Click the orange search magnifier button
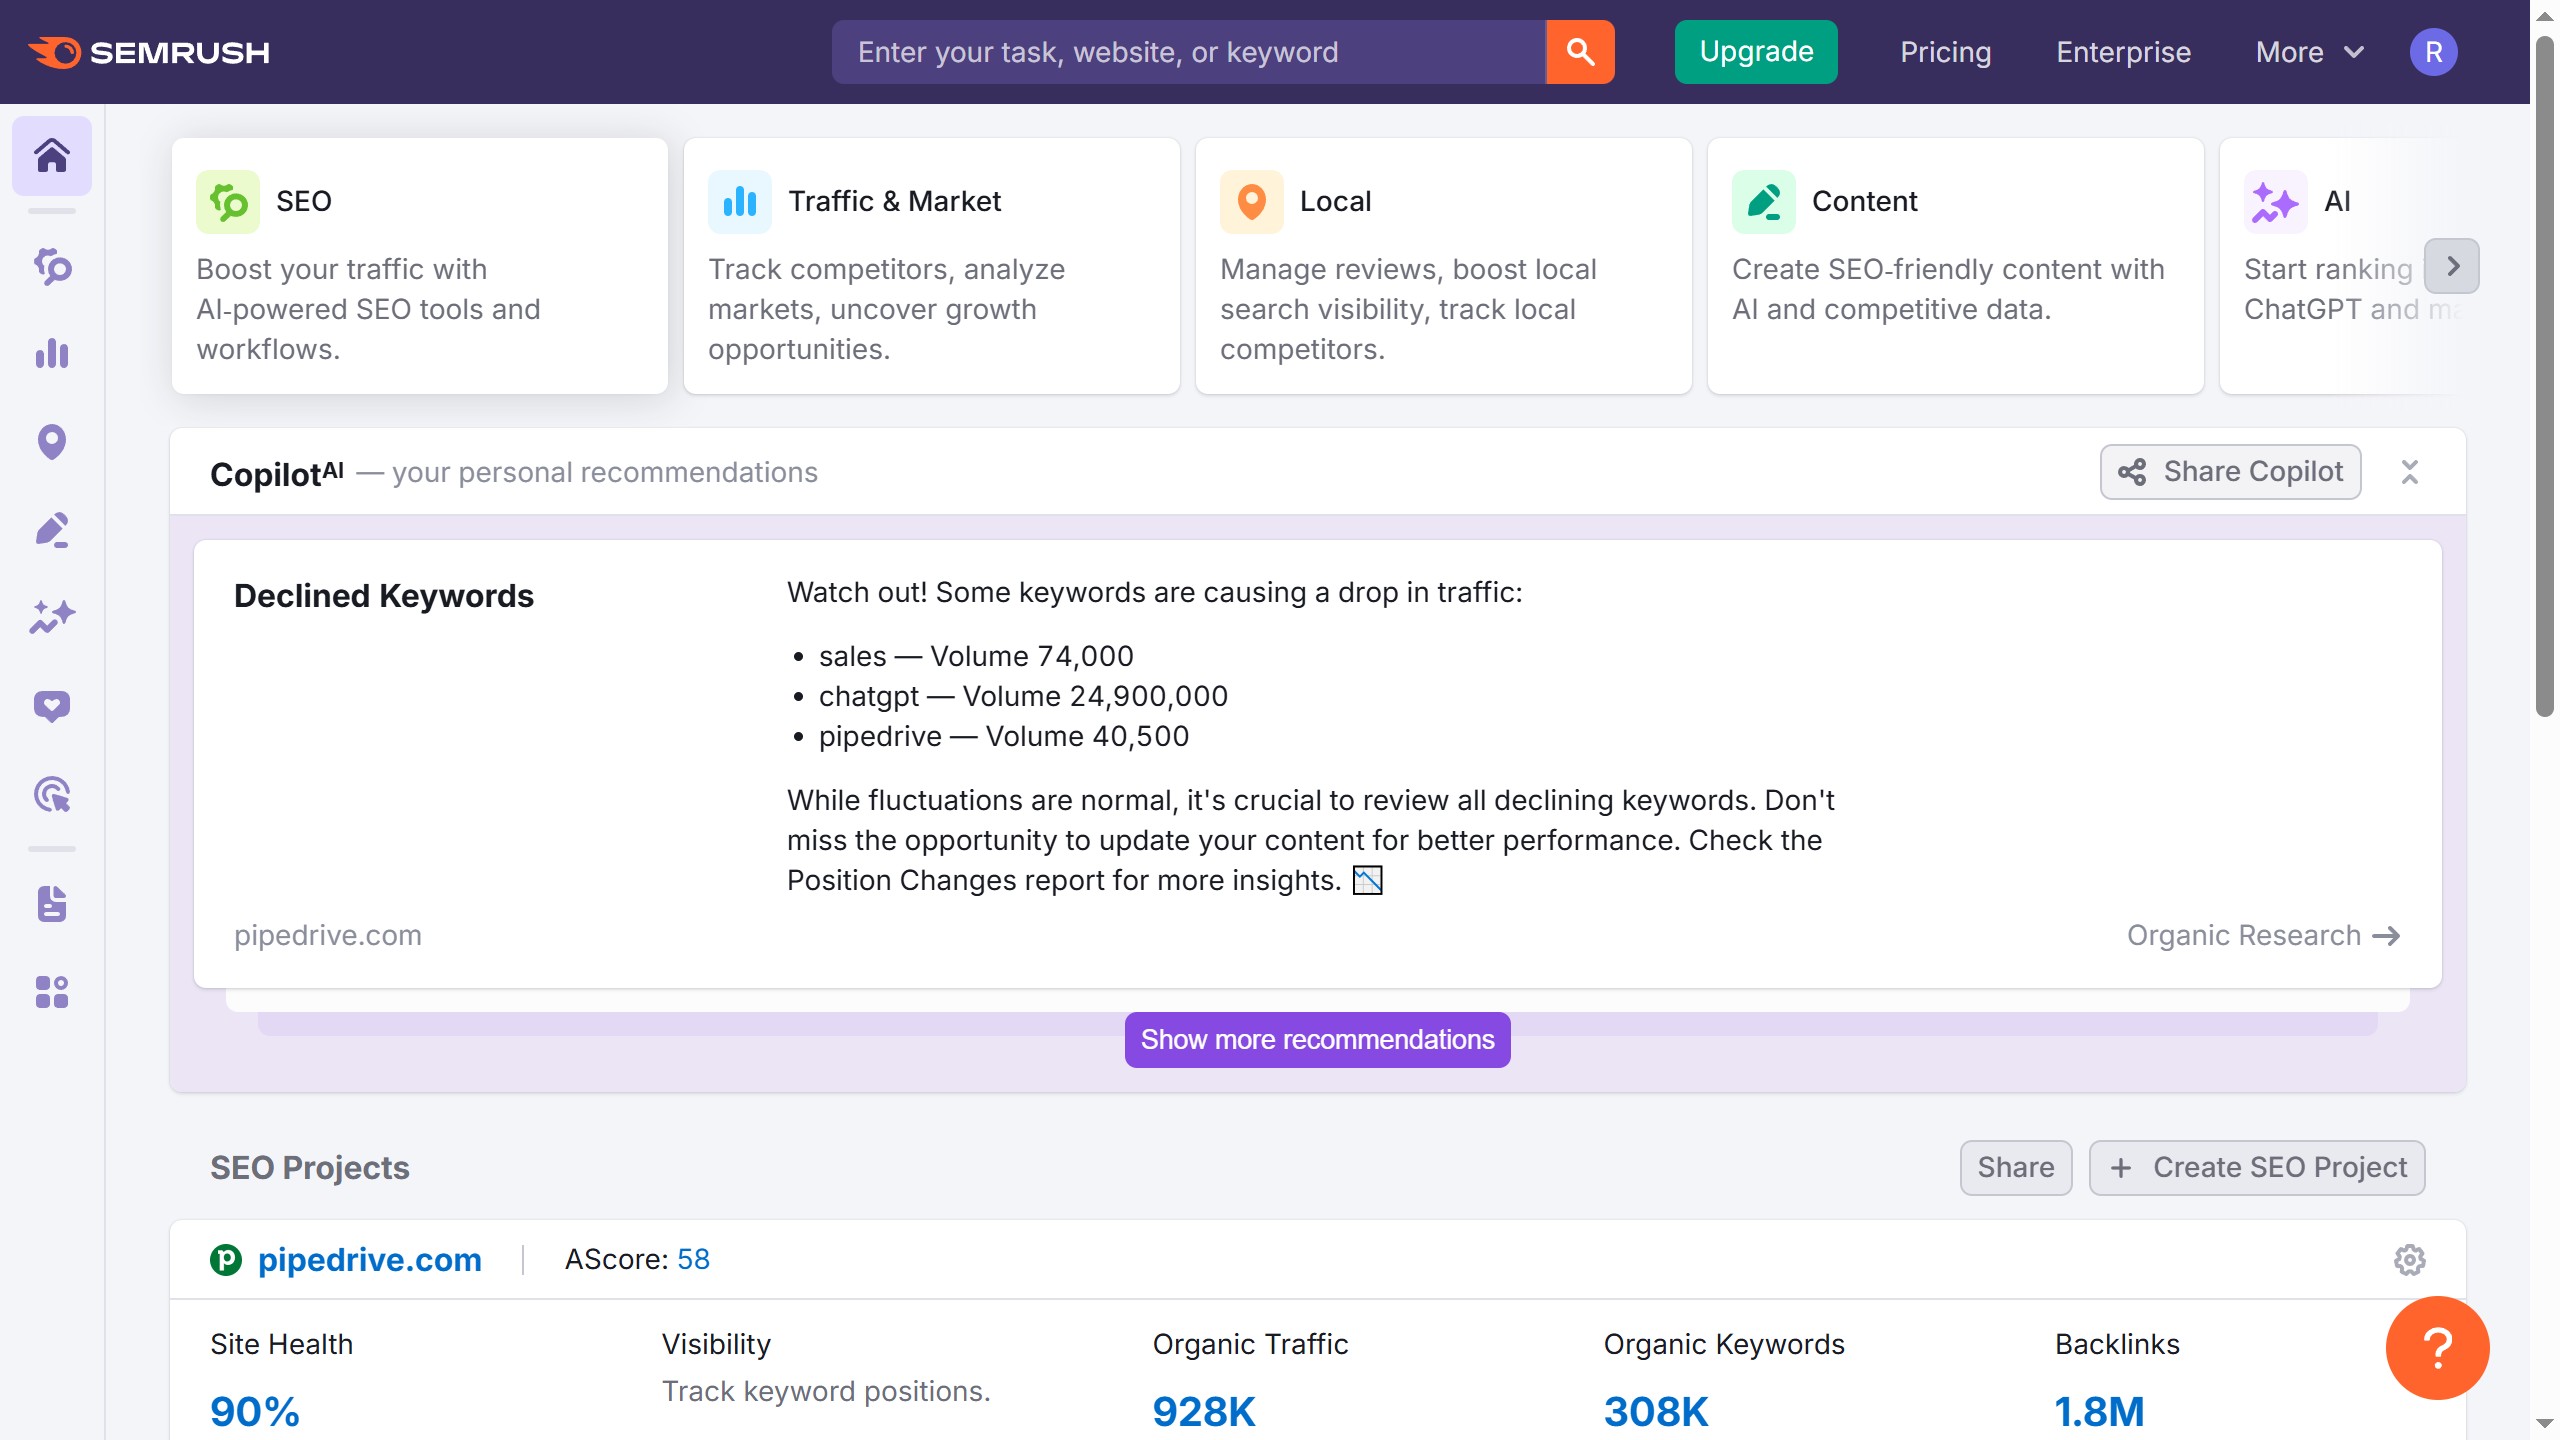Image resolution: width=2560 pixels, height=1440 pixels. (x=1578, y=51)
